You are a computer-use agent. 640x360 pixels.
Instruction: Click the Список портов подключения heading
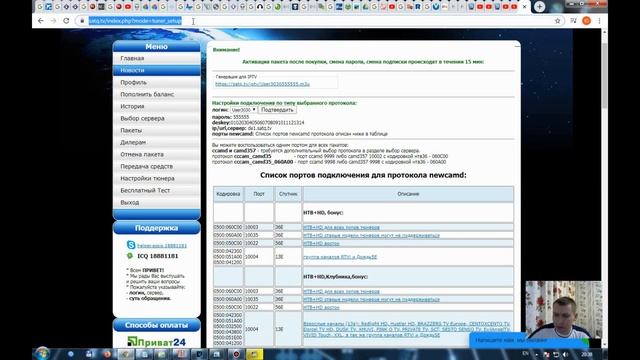point(363,175)
